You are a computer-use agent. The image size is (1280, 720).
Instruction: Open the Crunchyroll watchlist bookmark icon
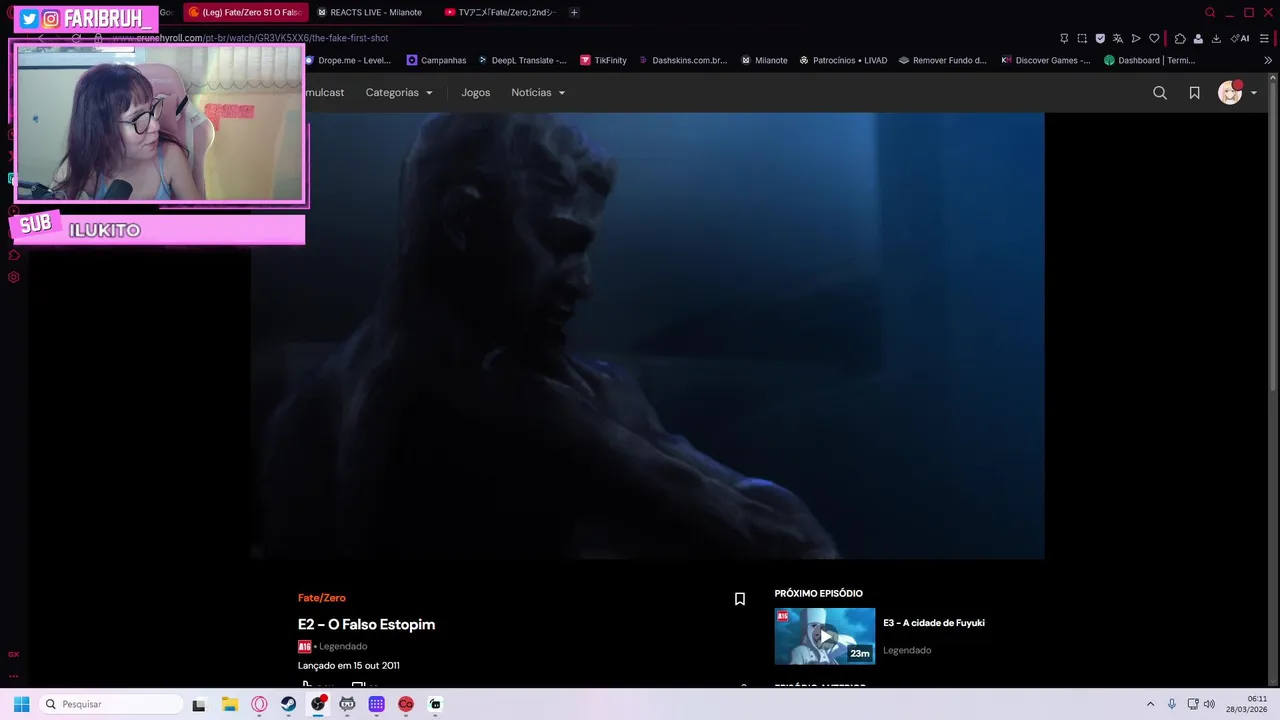(1194, 93)
